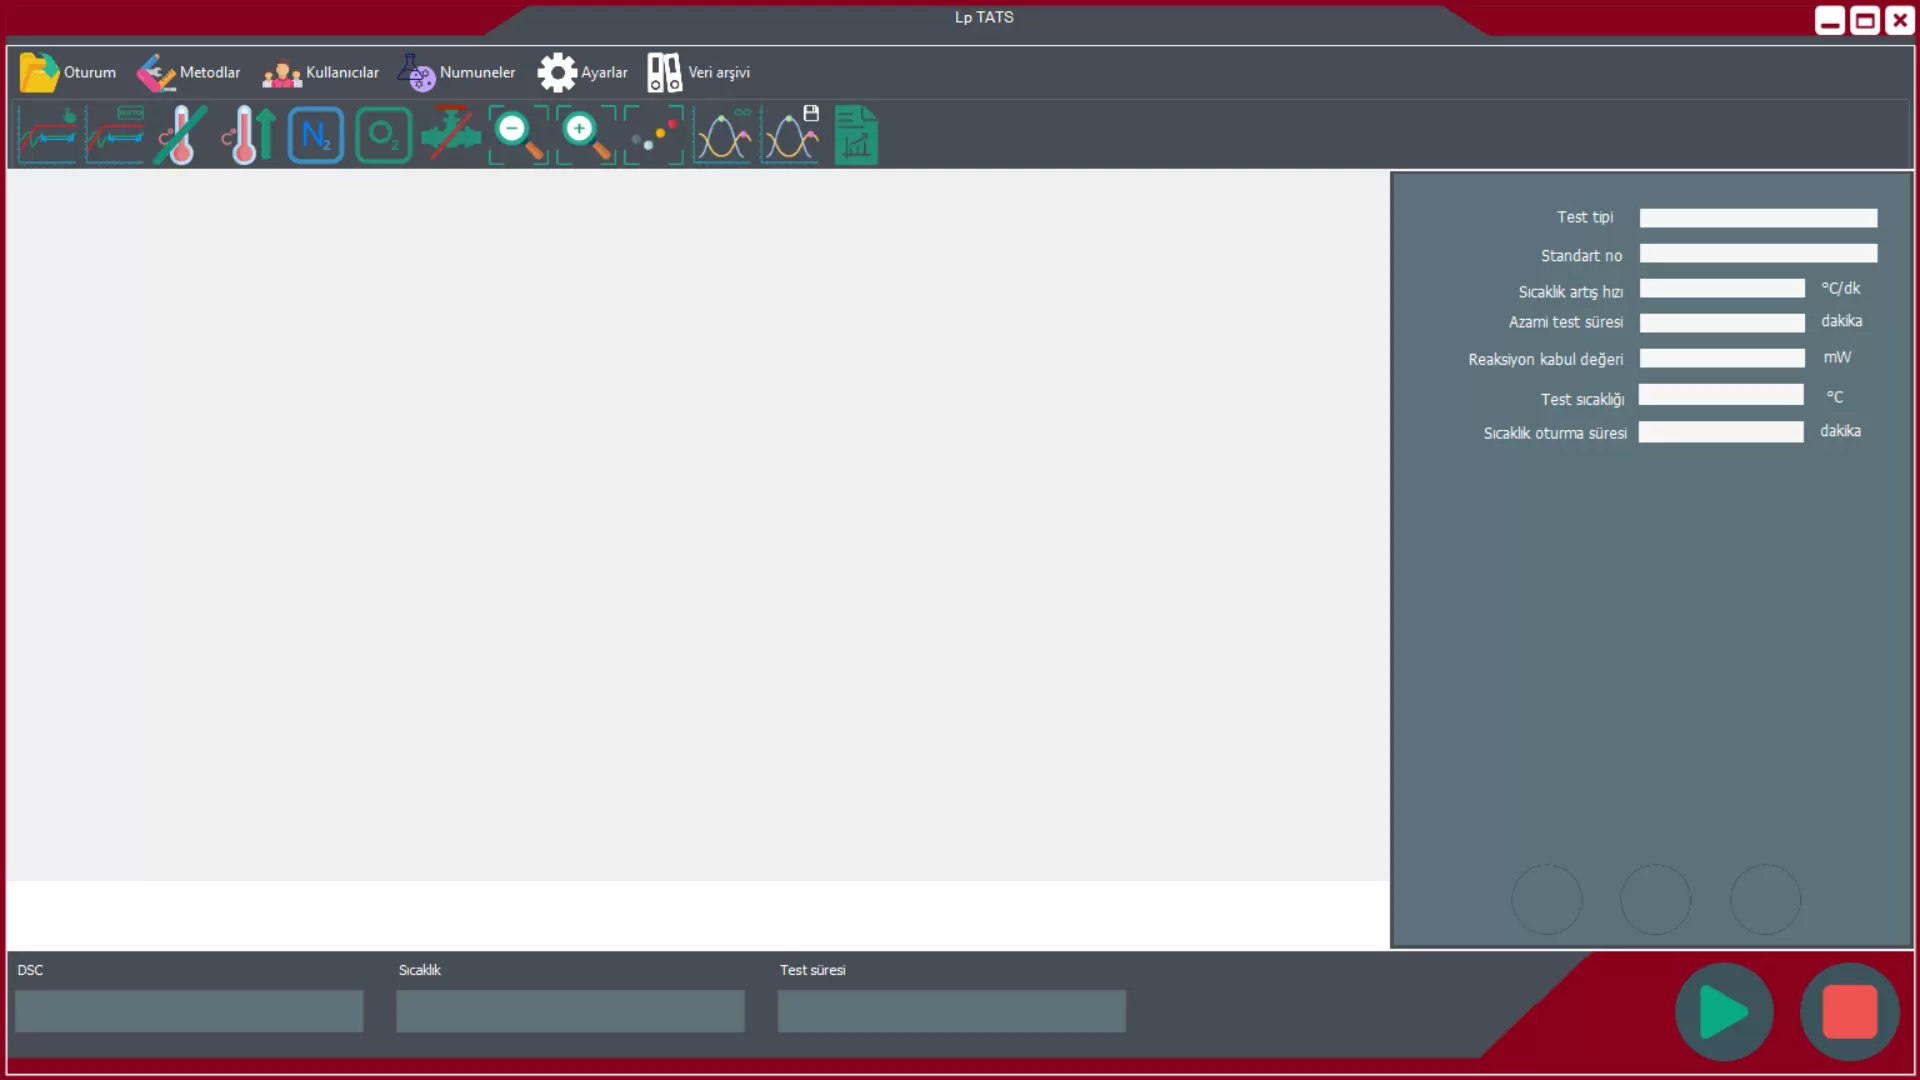Maximize the Lp TATS window
The height and width of the screenshot is (1080, 1920).
tap(1865, 21)
